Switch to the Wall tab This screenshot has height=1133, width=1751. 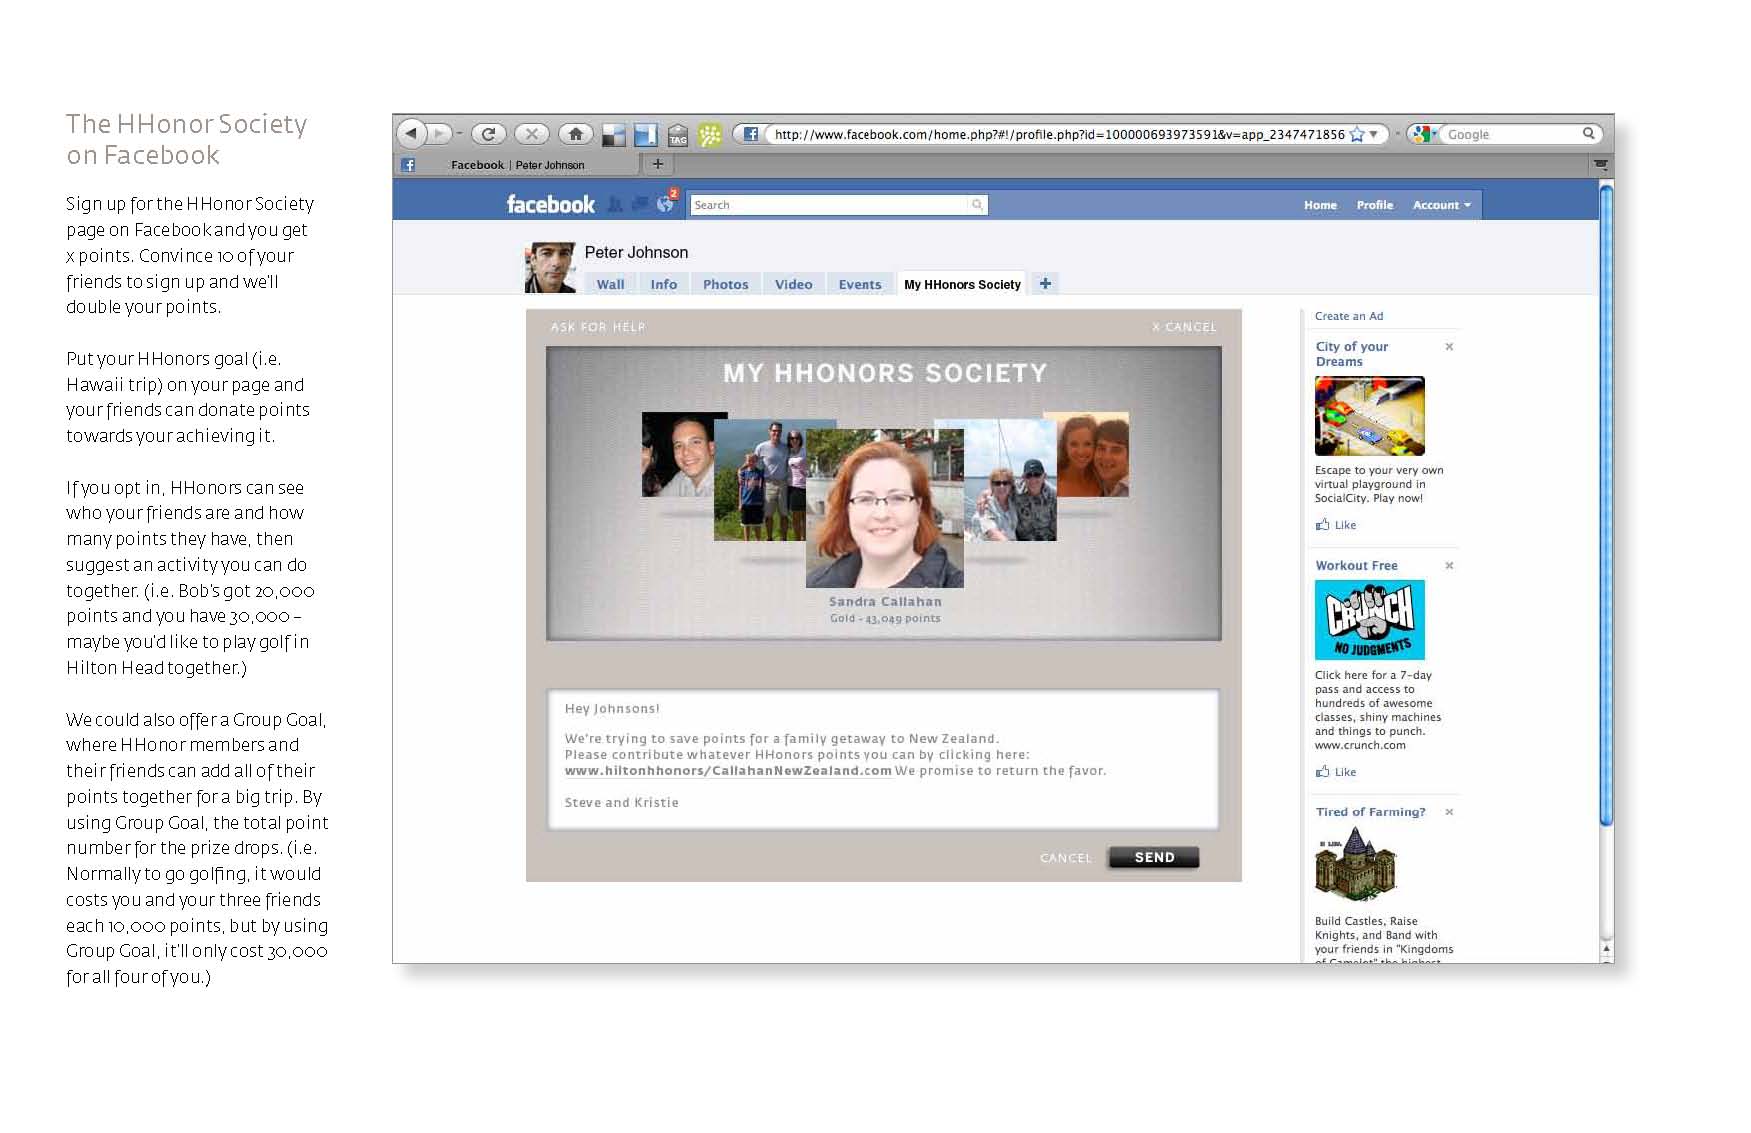click(x=610, y=284)
